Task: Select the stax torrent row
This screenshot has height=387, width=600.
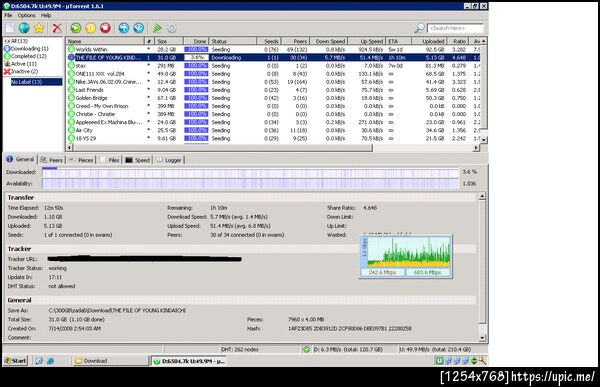Action: click(x=273, y=66)
